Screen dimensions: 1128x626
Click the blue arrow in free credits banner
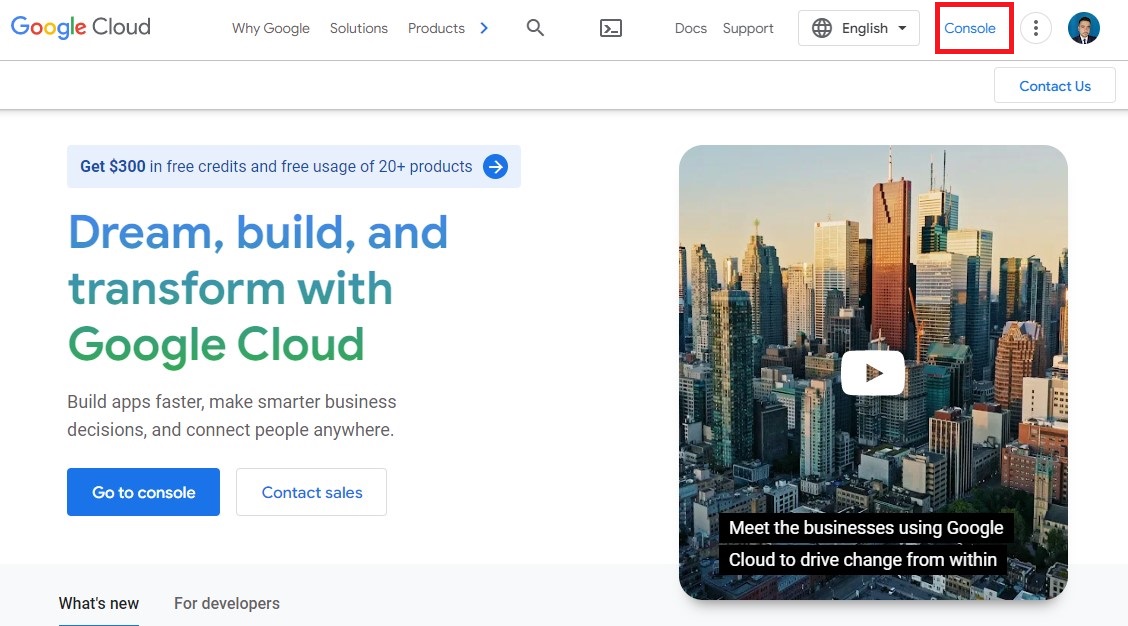click(495, 166)
